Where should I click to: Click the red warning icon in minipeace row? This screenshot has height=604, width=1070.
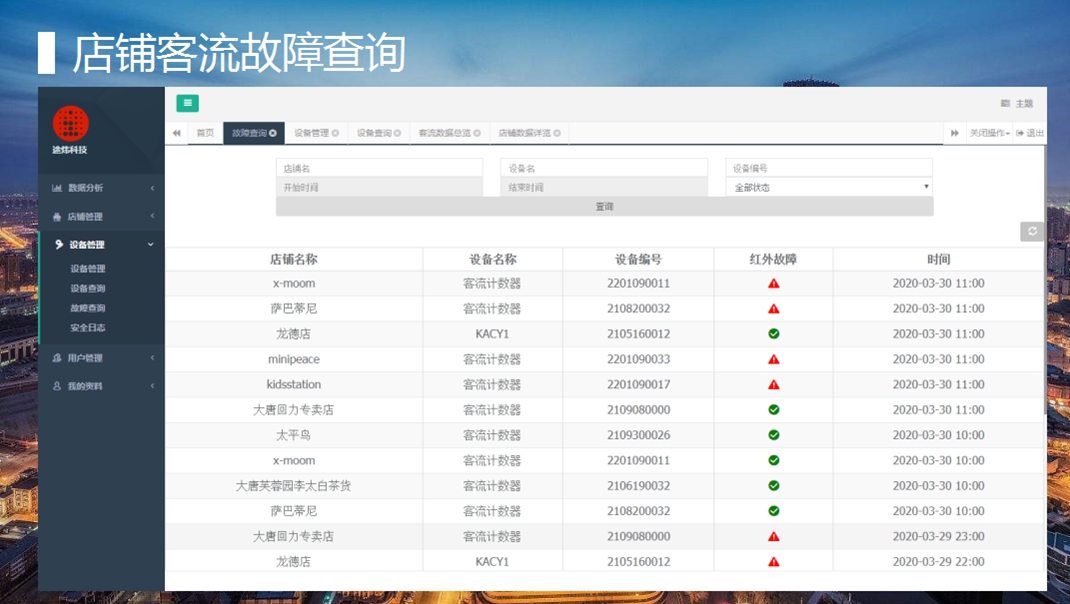[773, 359]
